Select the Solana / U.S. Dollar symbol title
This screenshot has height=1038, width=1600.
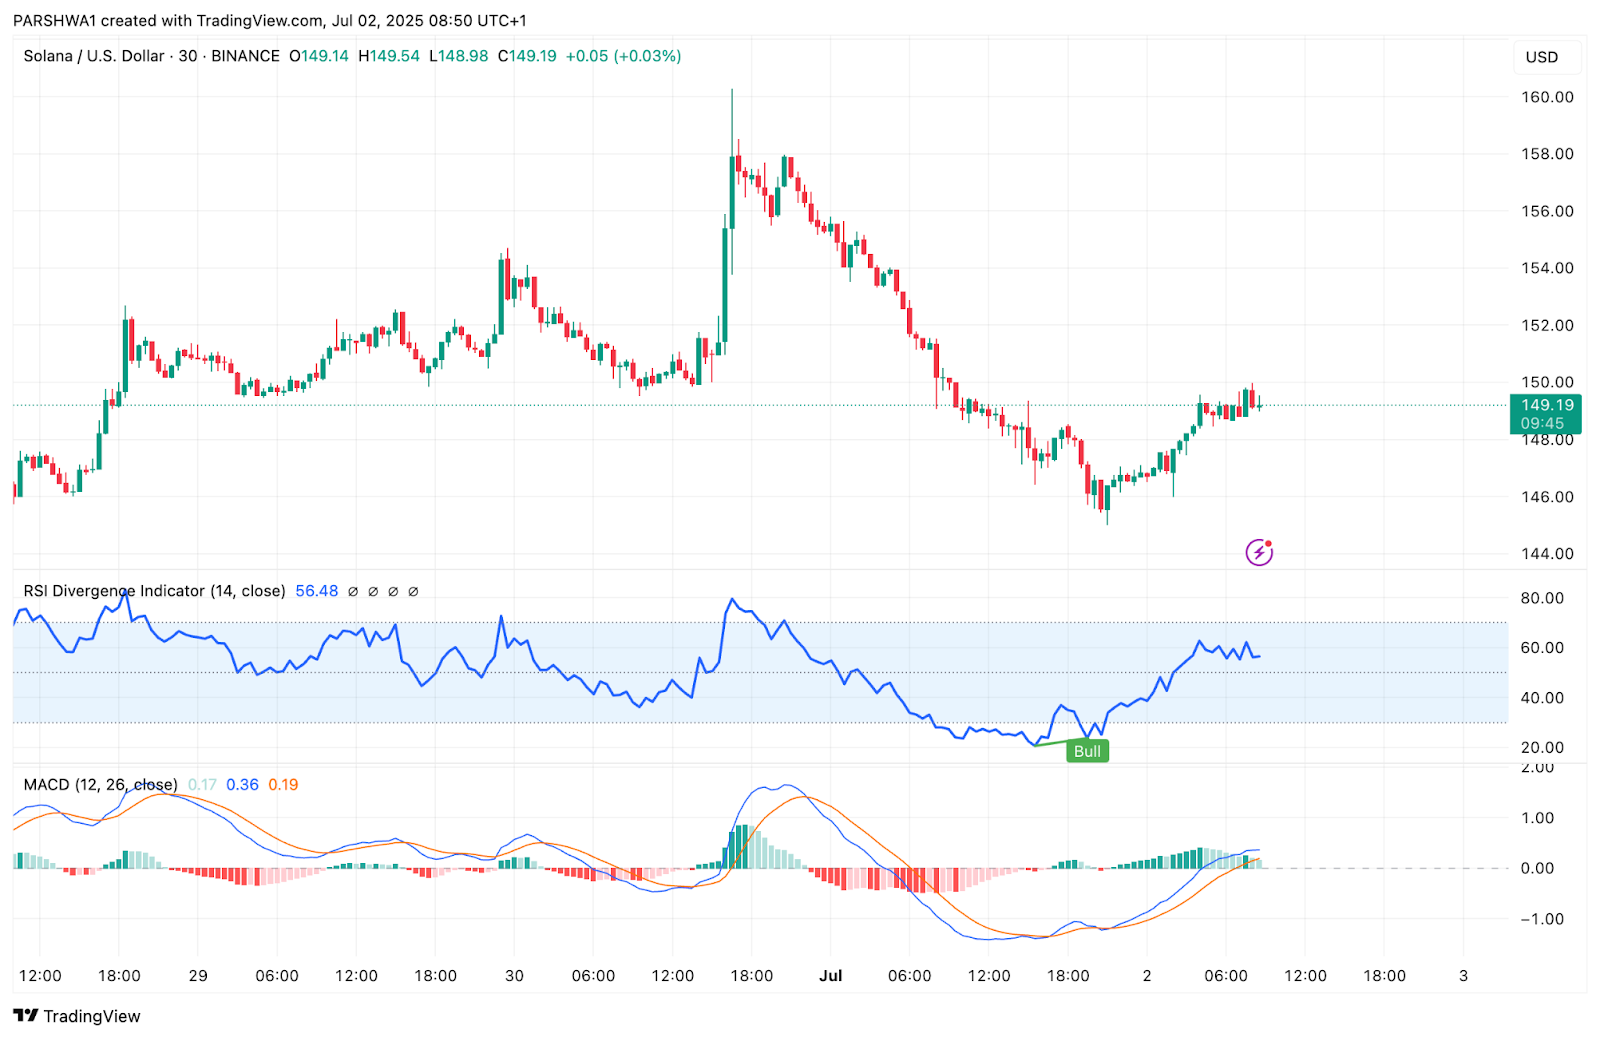[94, 56]
